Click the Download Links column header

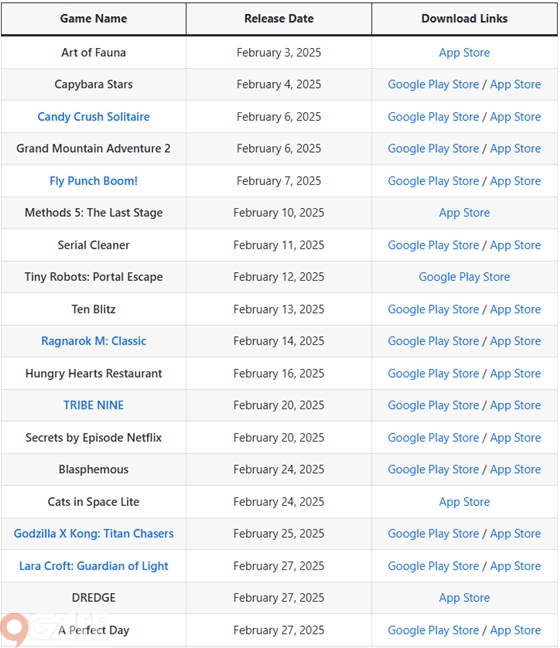pyautogui.click(x=464, y=19)
